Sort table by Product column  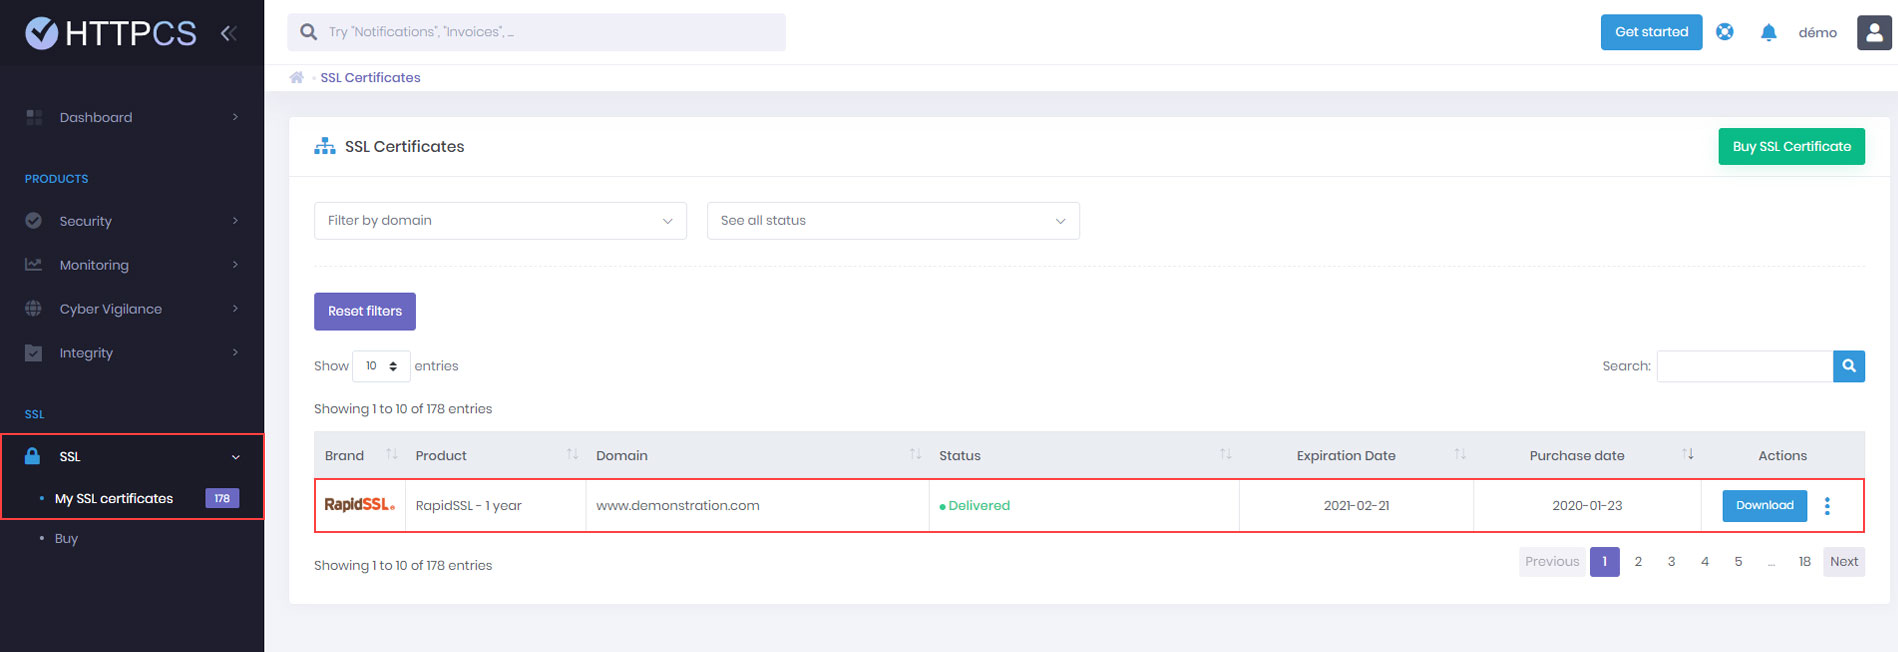[572, 455]
